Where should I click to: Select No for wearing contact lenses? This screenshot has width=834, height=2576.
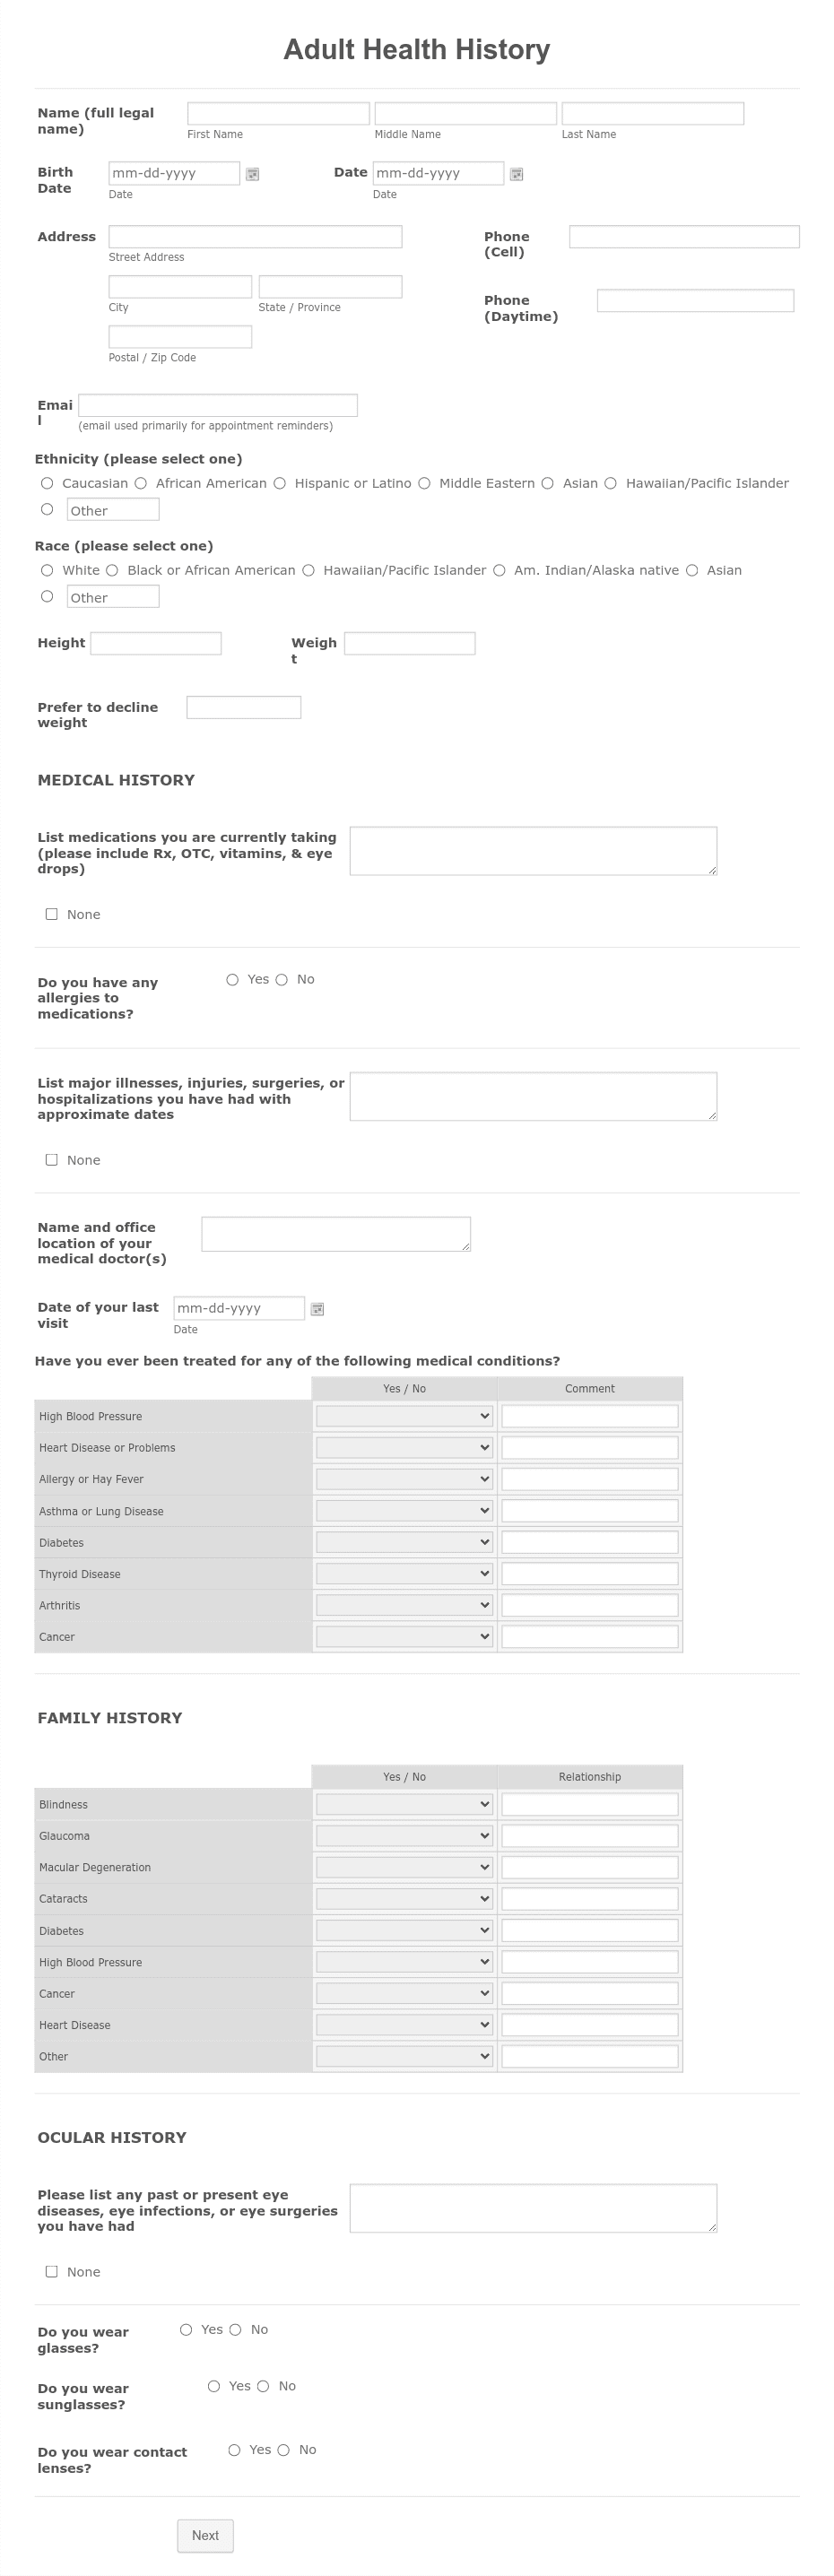(284, 2449)
